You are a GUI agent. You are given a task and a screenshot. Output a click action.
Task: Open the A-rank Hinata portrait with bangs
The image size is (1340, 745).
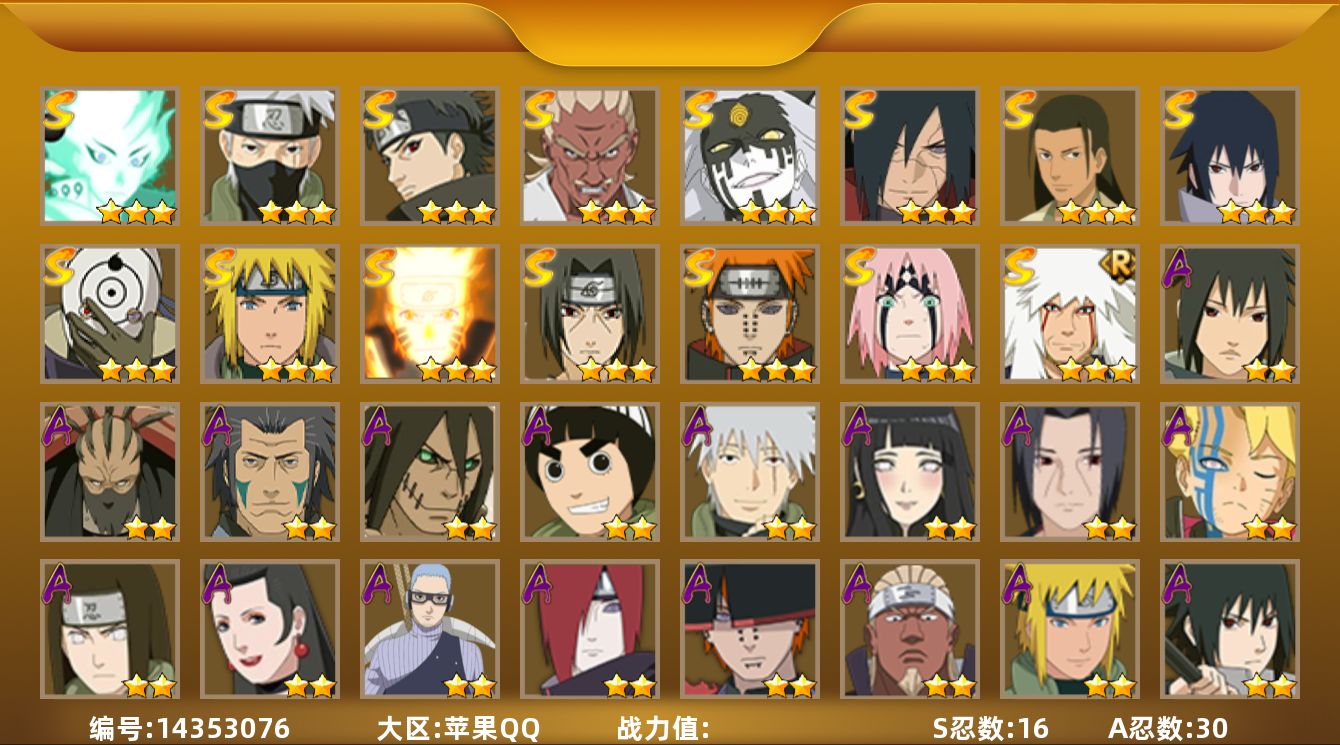click(910, 472)
